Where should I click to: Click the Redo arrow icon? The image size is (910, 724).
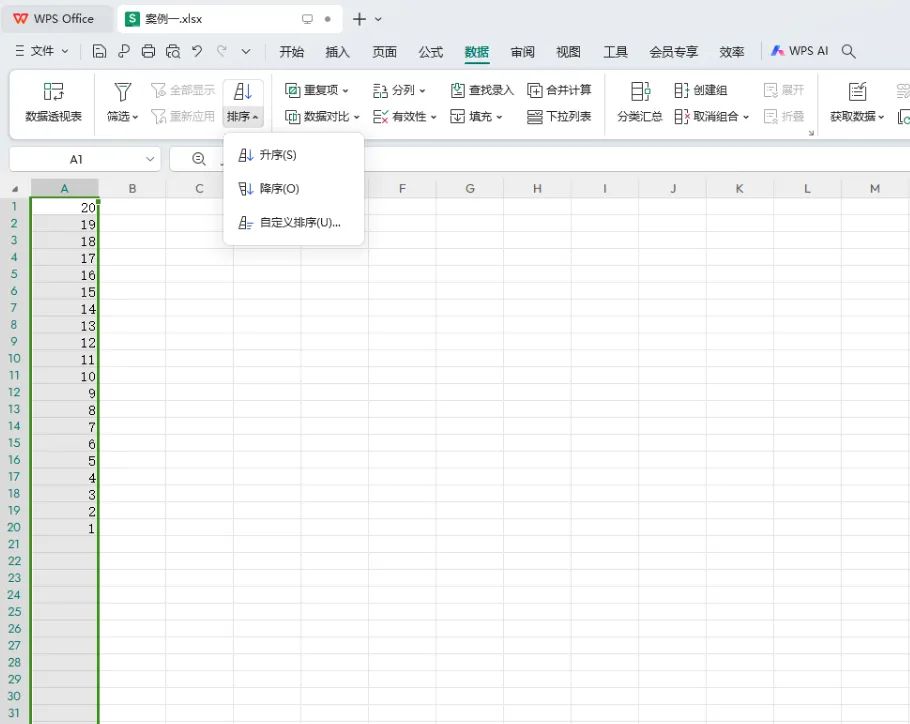tap(222, 51)
